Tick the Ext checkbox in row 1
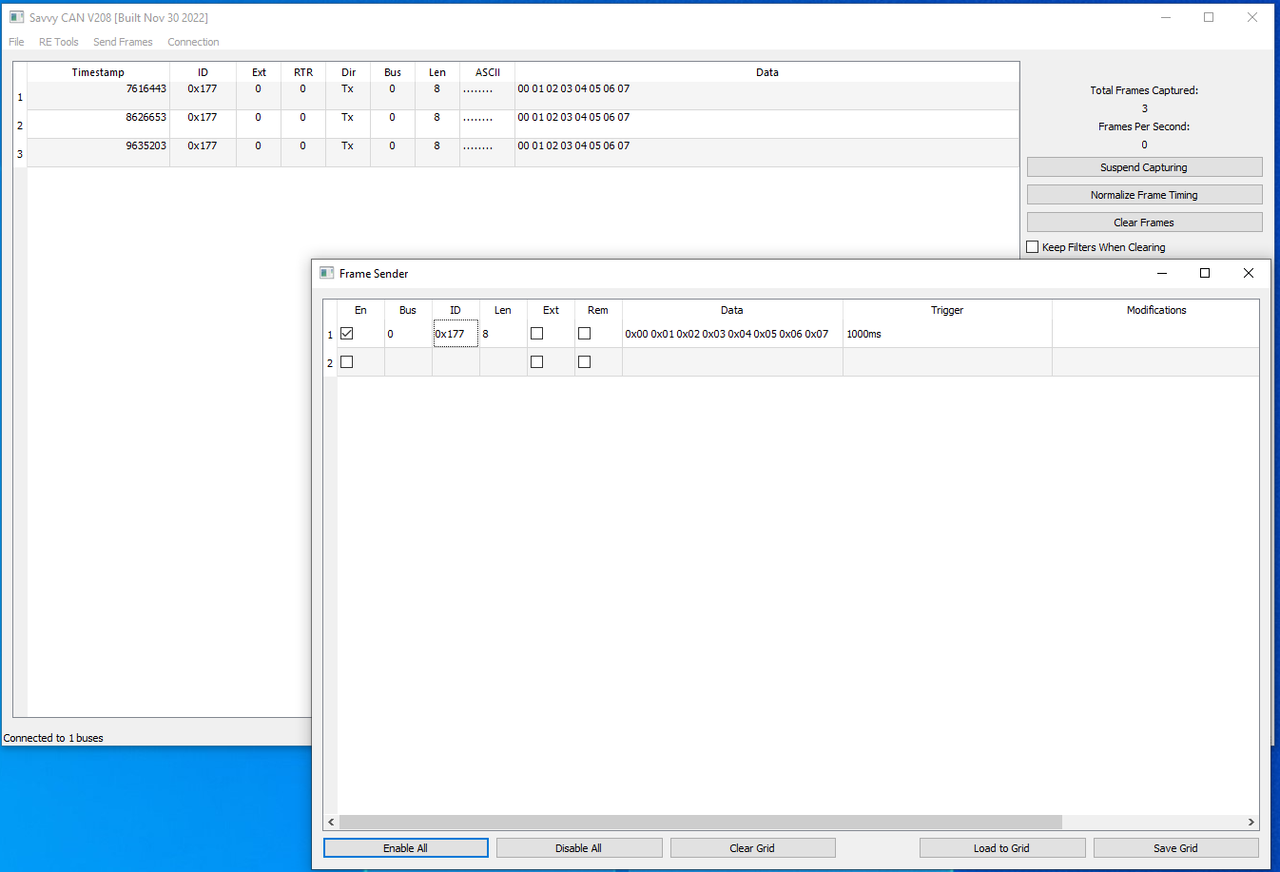The width and height of the screenshot is (1280, 872). tap(537, 334)
